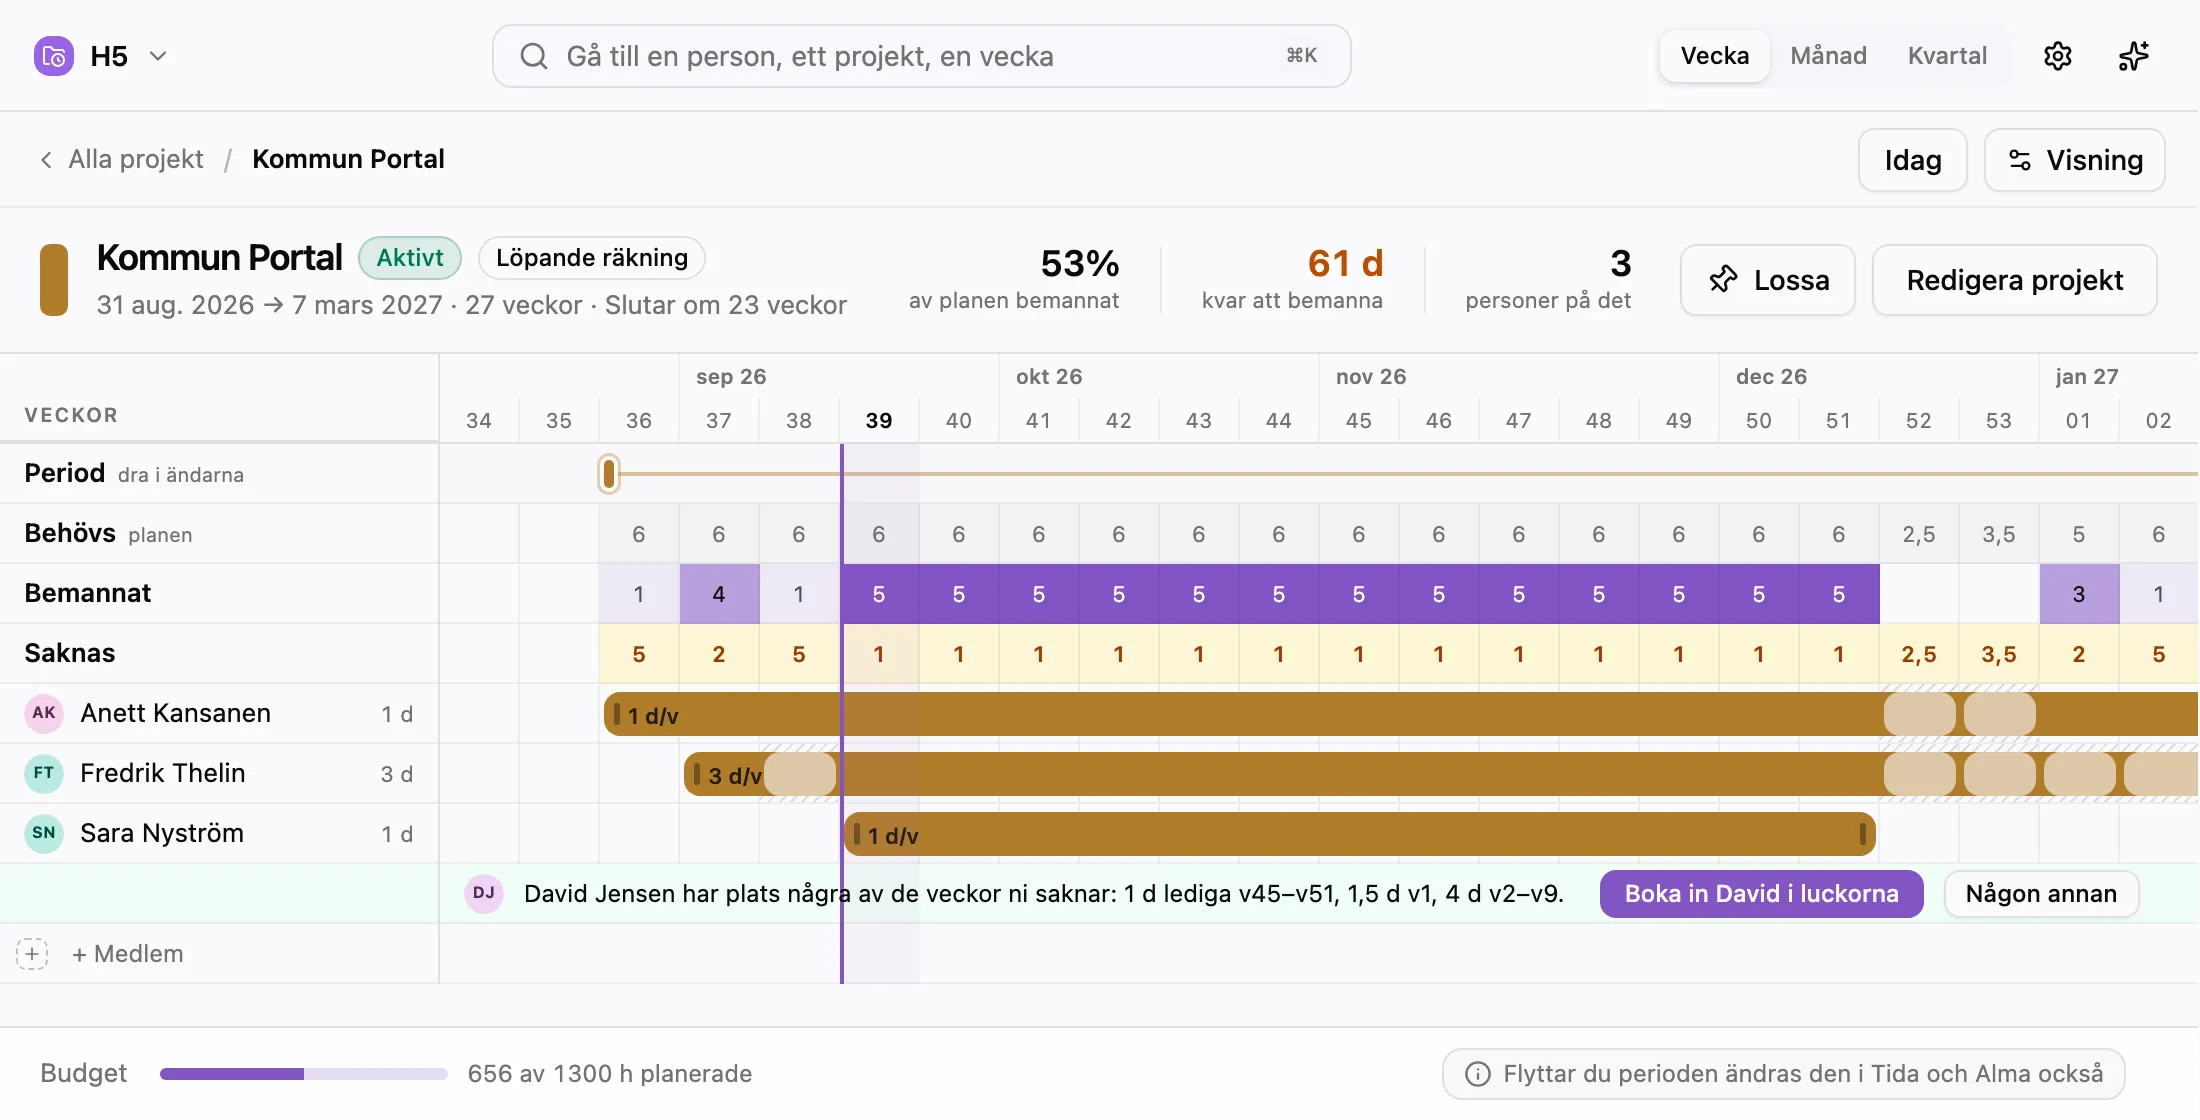Image resolution: width=2200 pixels, height=1120 pixels.
Task: Click the Kommun Portal breadcrumb title
Action: click(x=348, y=160)
